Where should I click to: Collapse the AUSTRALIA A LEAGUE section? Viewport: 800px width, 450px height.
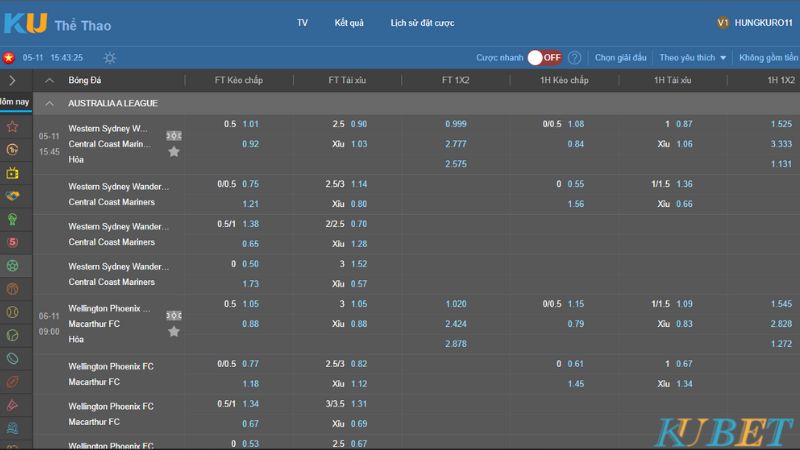click(49, 103)
